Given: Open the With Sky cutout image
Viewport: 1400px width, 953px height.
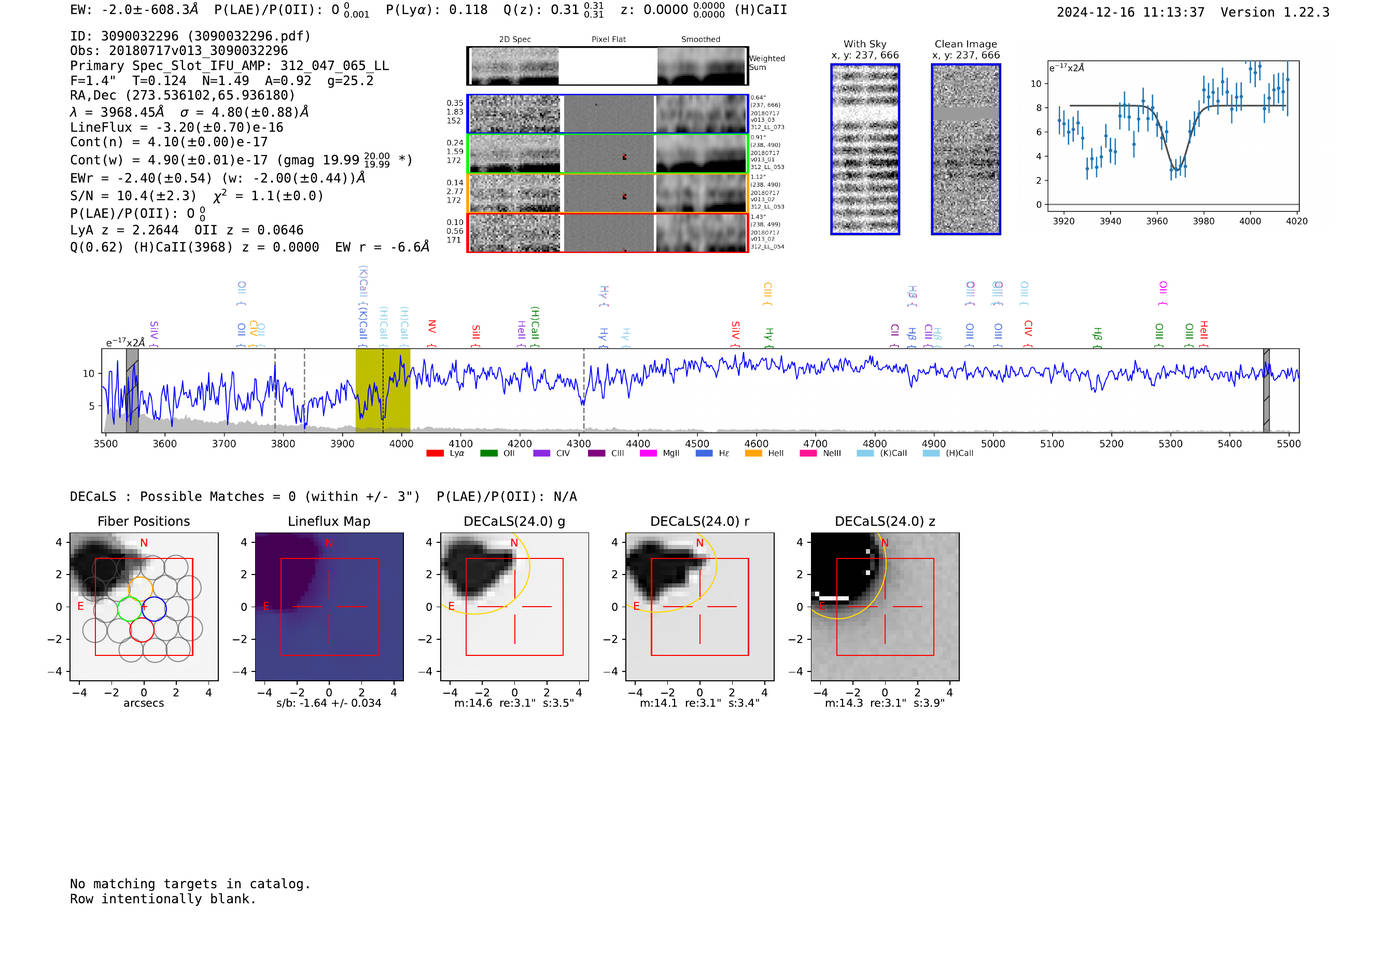Looking at the screenshot, I should tap(865, 149).
